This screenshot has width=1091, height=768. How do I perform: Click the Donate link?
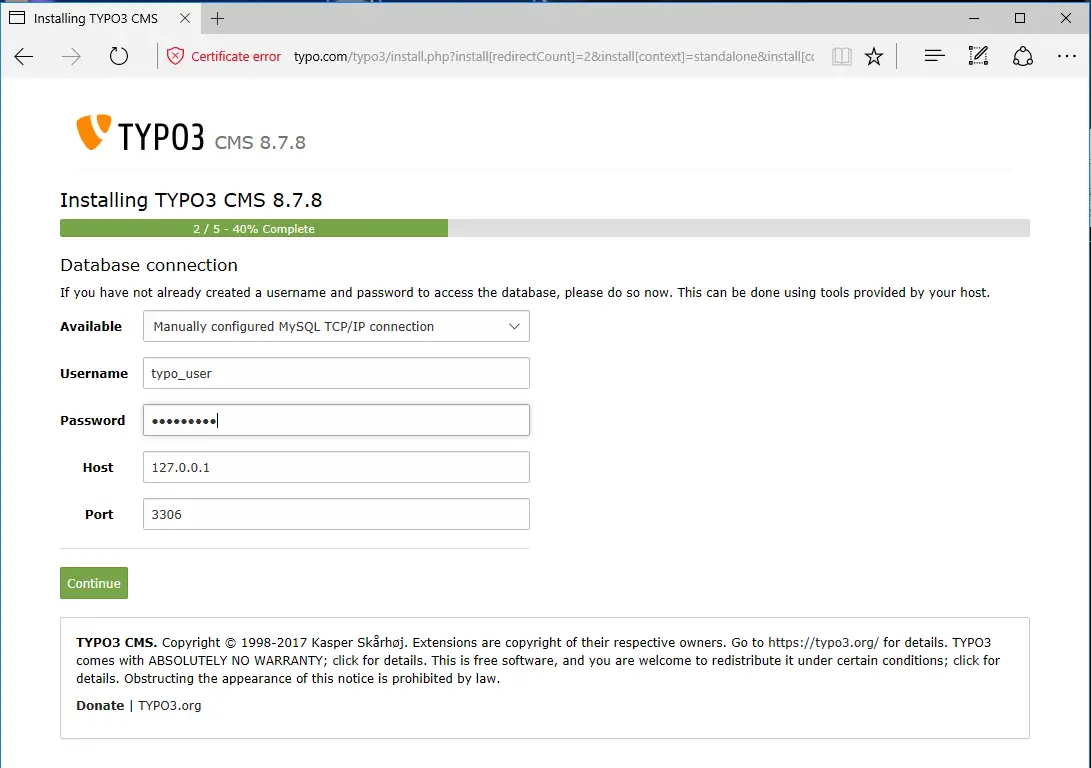pyautogui.click(x=100, y=705)
